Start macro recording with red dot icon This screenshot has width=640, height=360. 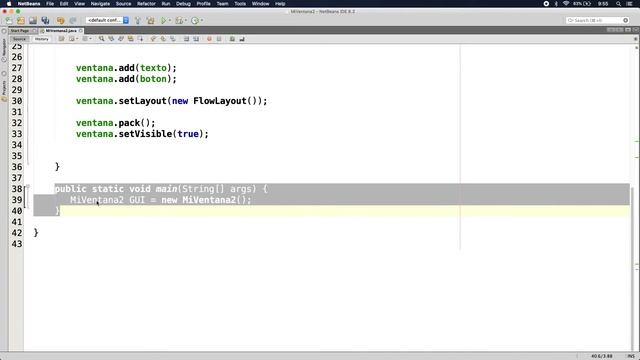click(209, 39)
